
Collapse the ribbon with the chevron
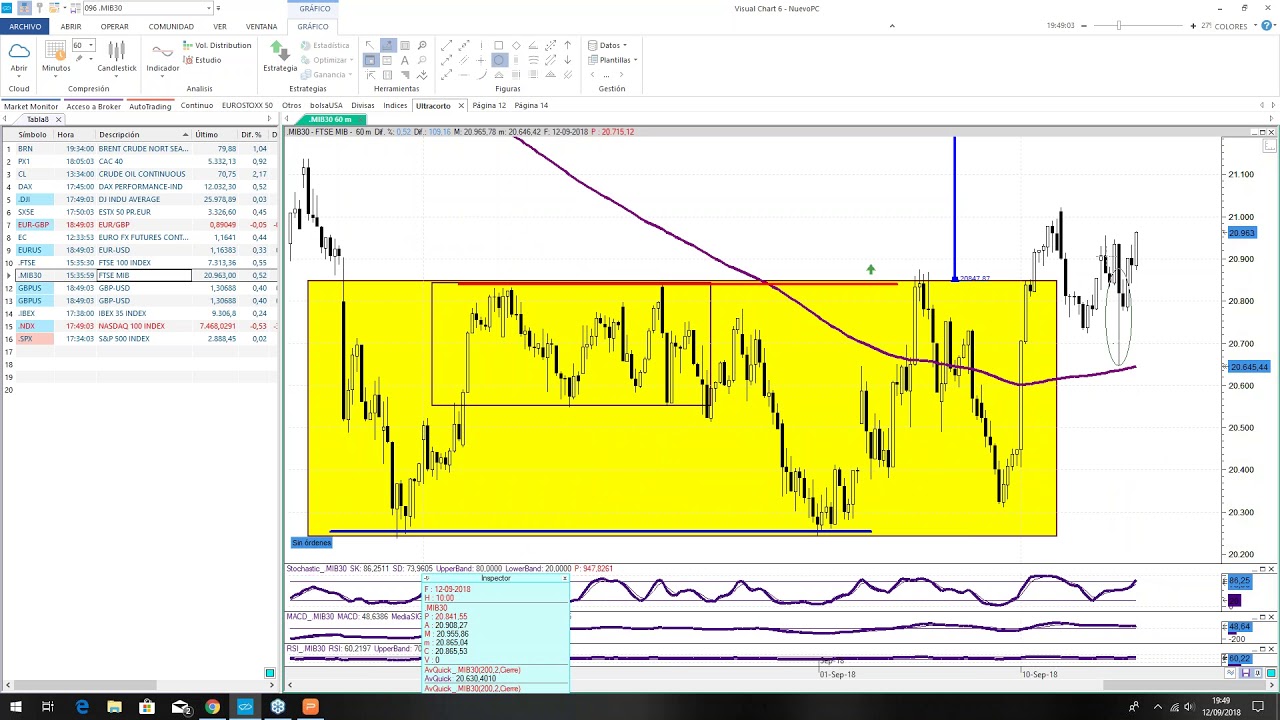pyautogui.click(x=891, y=26)
